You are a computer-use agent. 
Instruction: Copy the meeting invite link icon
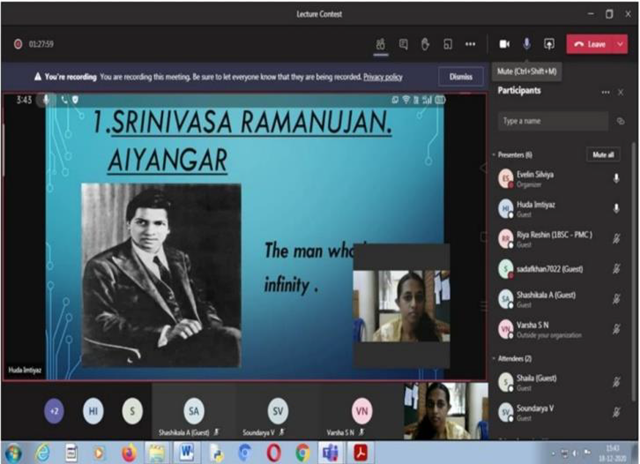(x=620, y=121)
